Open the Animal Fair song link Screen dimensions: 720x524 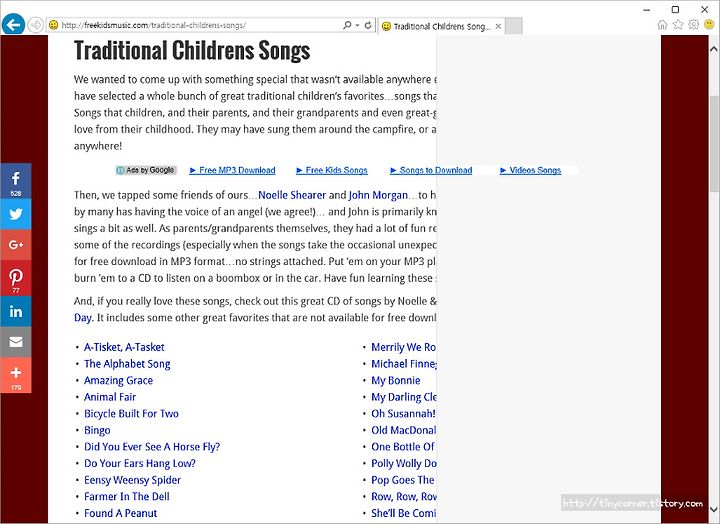point(110,397)
